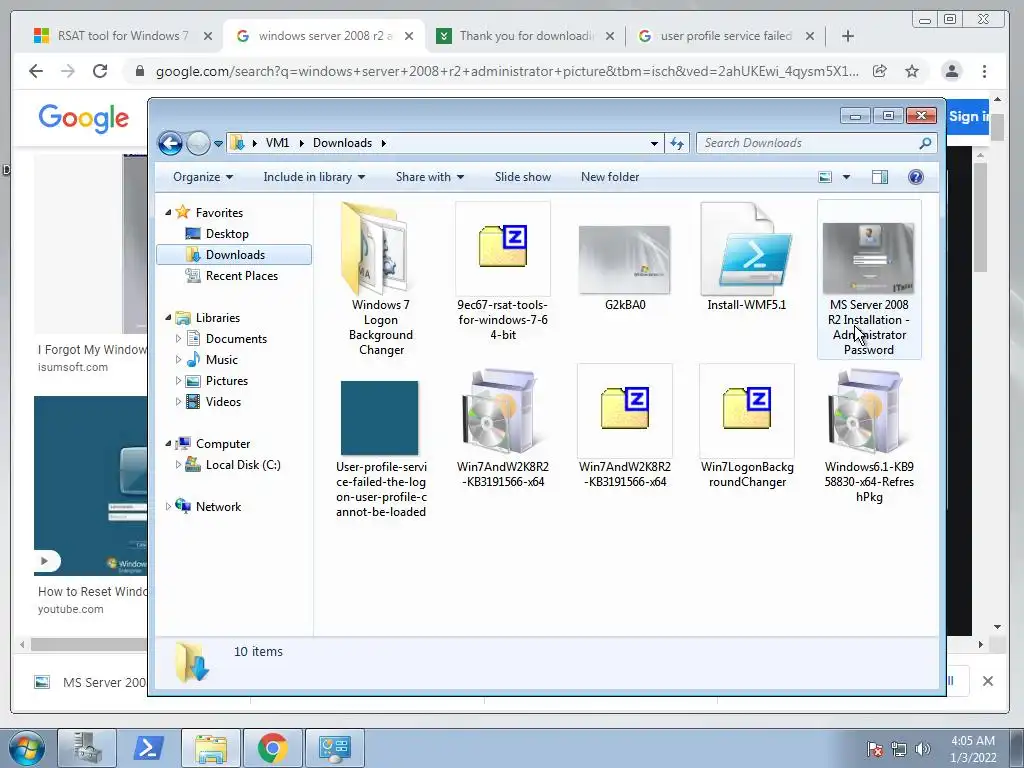
Task: Switch to RSAT tool for Windows 7 tab
Action: 123,36
